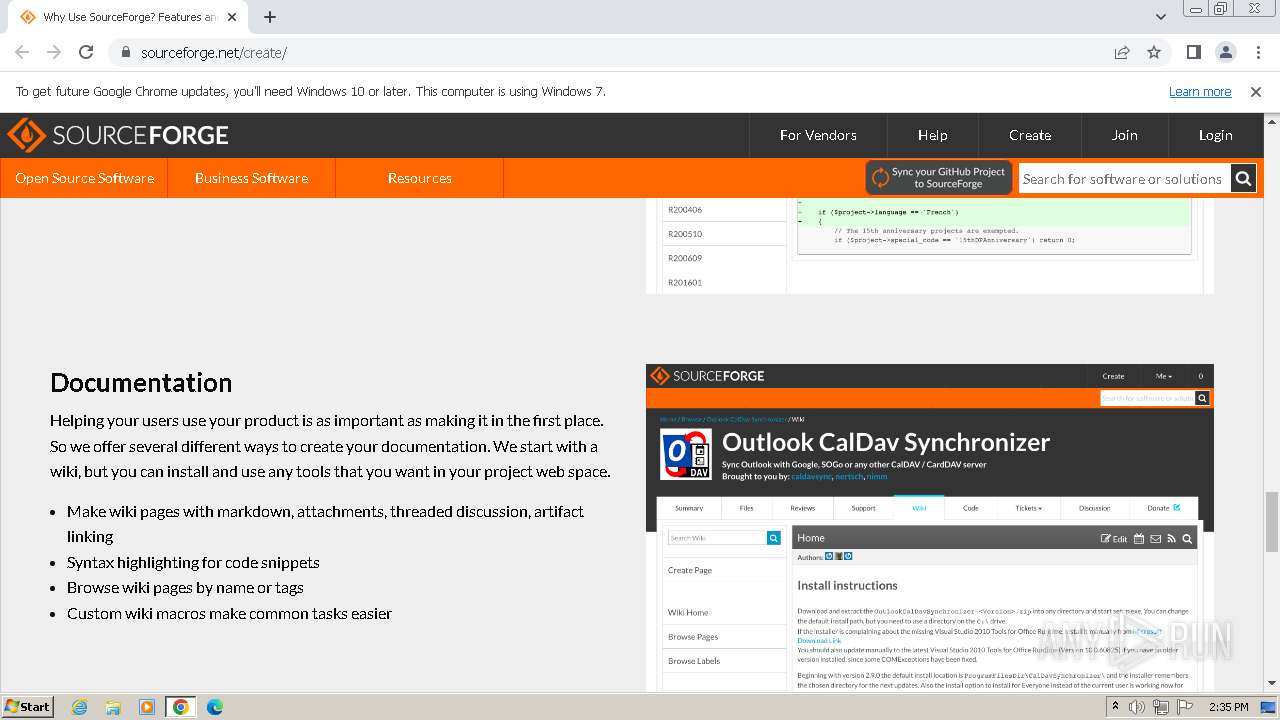1280x720 pixels.
Task: Click the network icon in system tray
Action: [x=1161, y=707]
